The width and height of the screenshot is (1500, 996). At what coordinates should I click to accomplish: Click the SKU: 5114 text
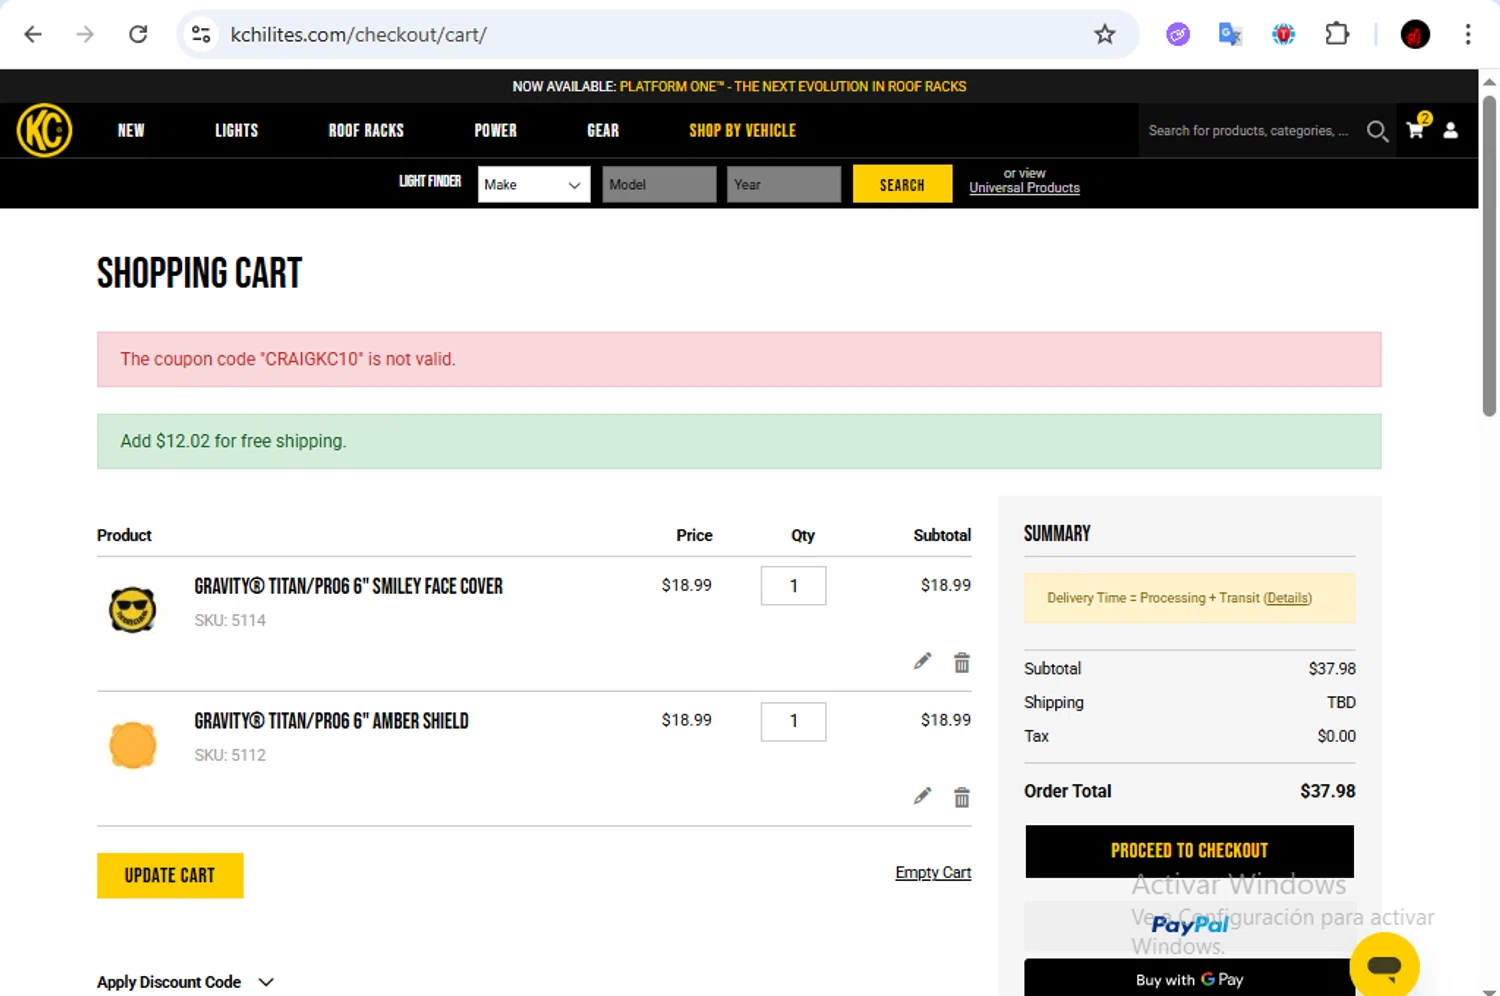pyautogui.click(x=230, y=620)
